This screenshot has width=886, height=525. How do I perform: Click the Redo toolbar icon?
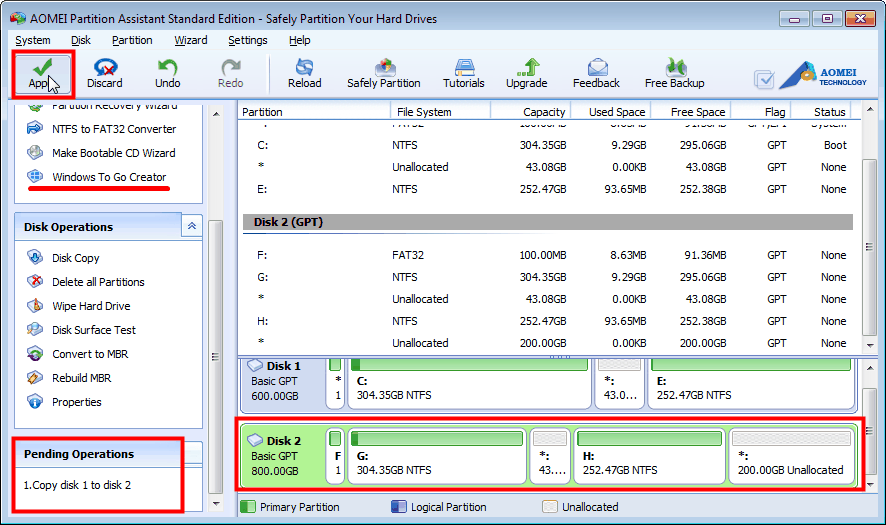click(x=231, y=74)
